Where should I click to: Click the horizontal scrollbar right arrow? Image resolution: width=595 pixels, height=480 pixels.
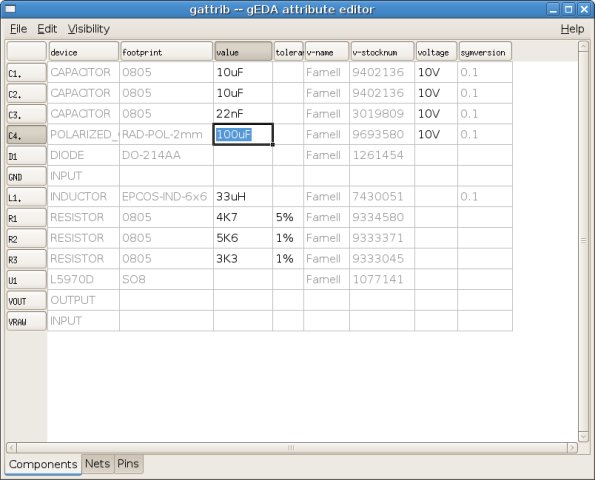572,448
